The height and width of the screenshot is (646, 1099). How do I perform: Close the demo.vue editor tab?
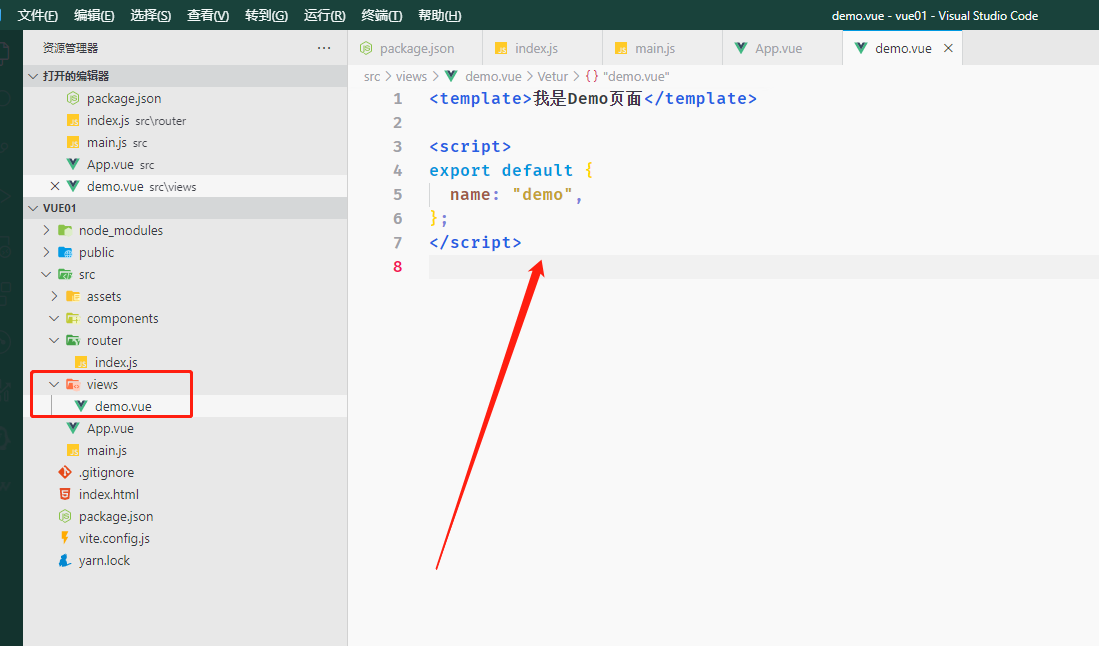tap(948, 48)
